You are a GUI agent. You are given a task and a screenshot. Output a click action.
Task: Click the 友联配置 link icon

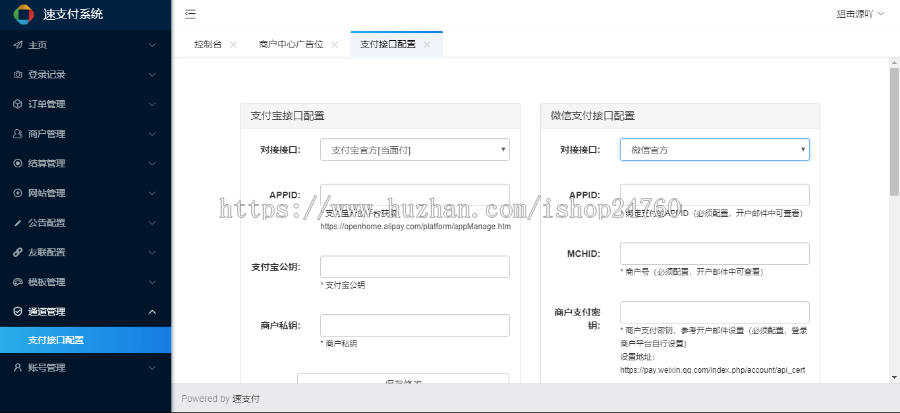pos(18,252)
